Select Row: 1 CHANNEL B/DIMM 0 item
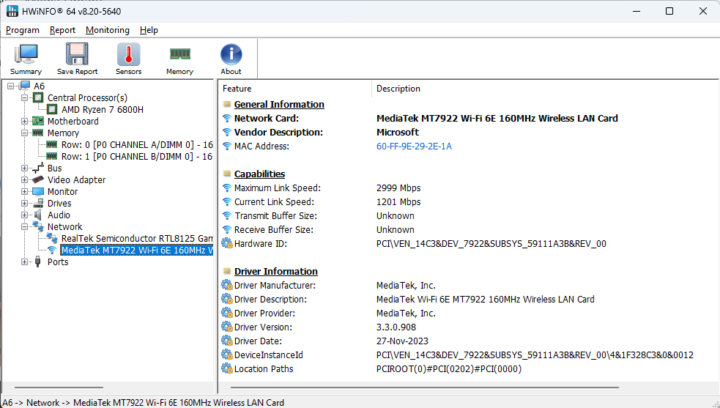 (x=137, y=156)
